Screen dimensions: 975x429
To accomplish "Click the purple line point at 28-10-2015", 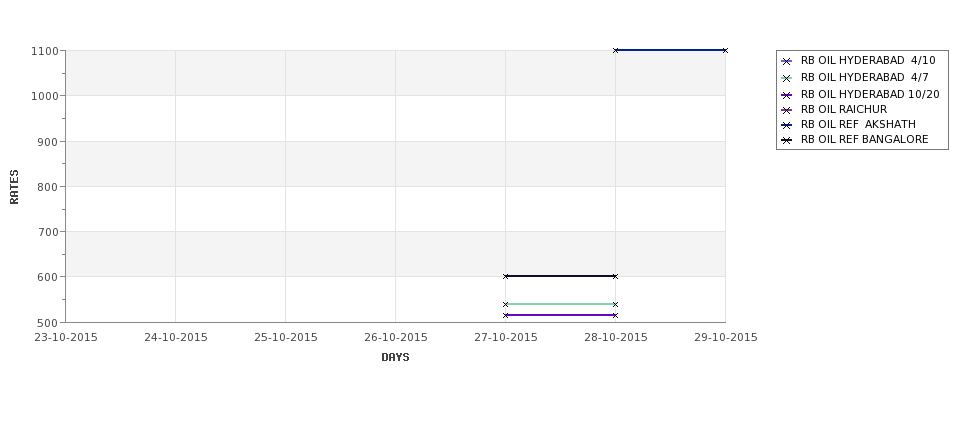I will [616, 315].
